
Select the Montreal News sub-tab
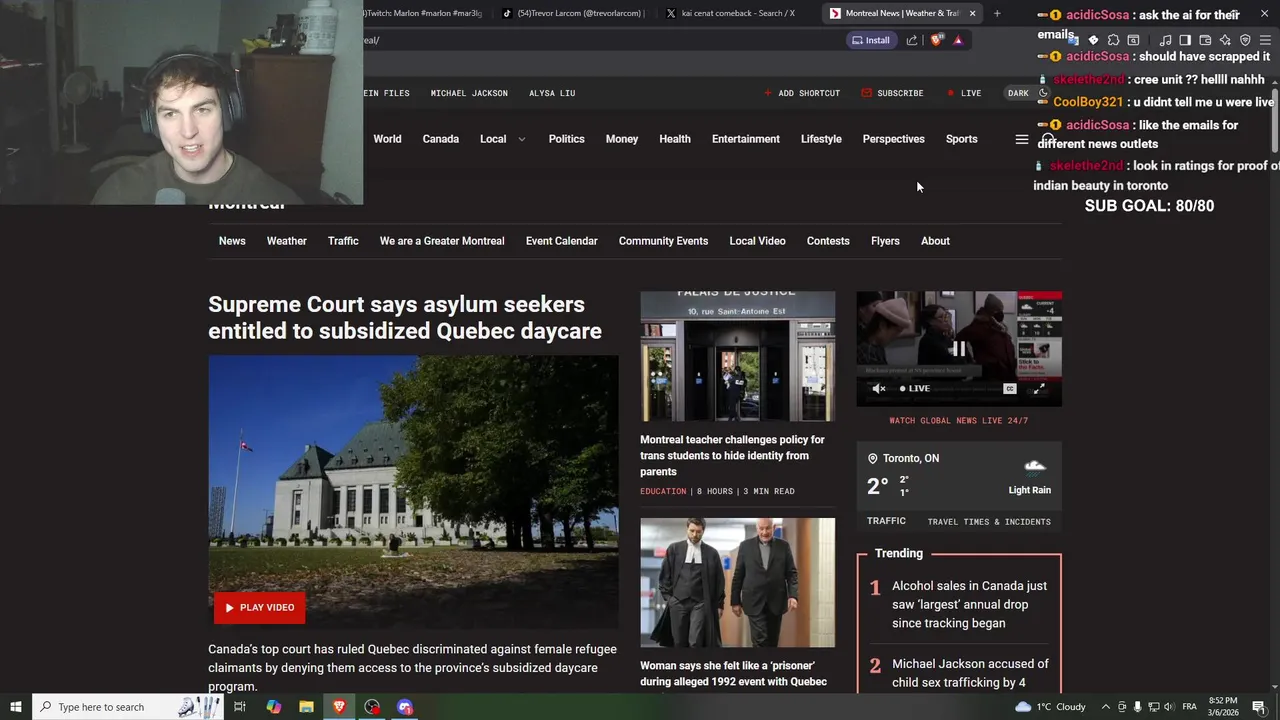click(232, 241)
